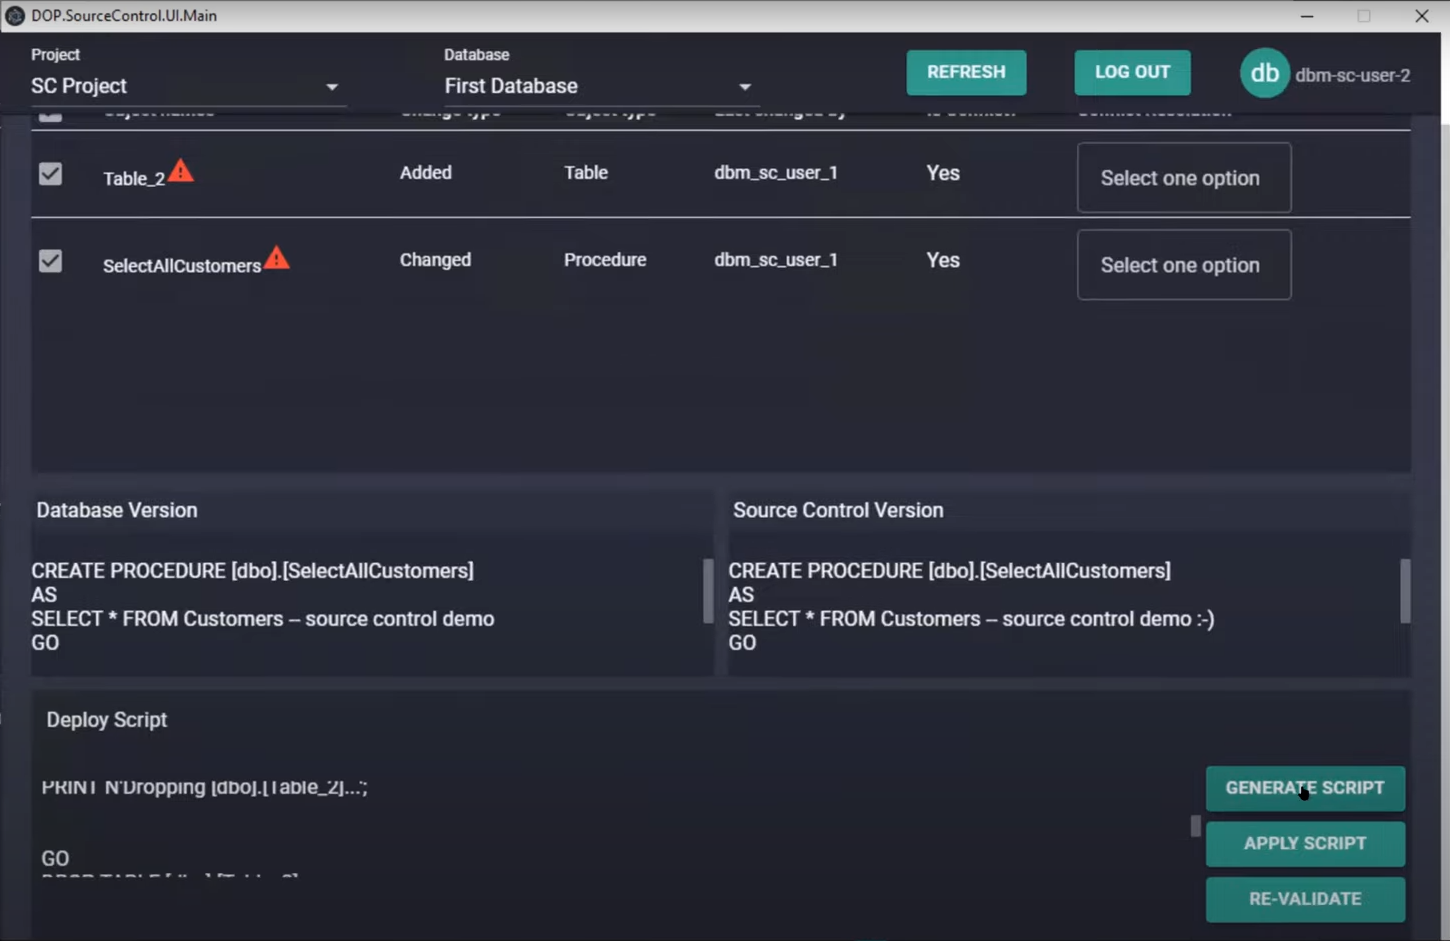
Task: Uncheck the Table_2 row checkbox
Action: tap(50, 174)
